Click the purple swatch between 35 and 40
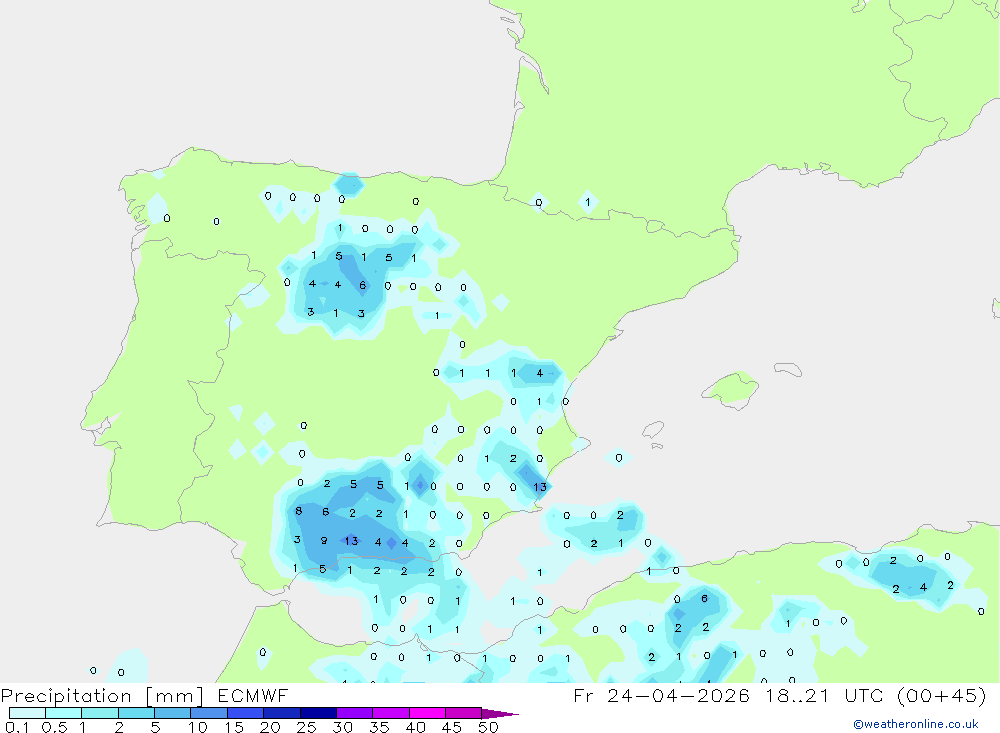The width and height of the screenshot is (1000, 733). tap(390, 713)
